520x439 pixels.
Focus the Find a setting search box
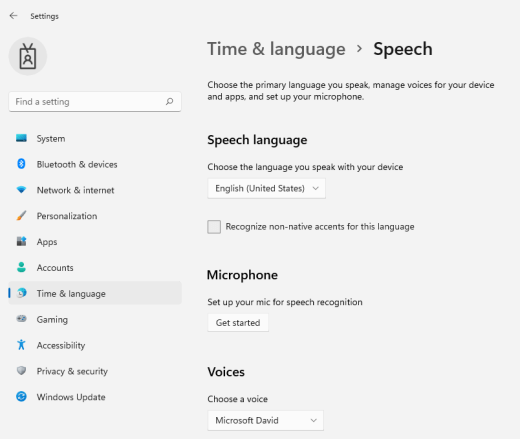point(95,102)
